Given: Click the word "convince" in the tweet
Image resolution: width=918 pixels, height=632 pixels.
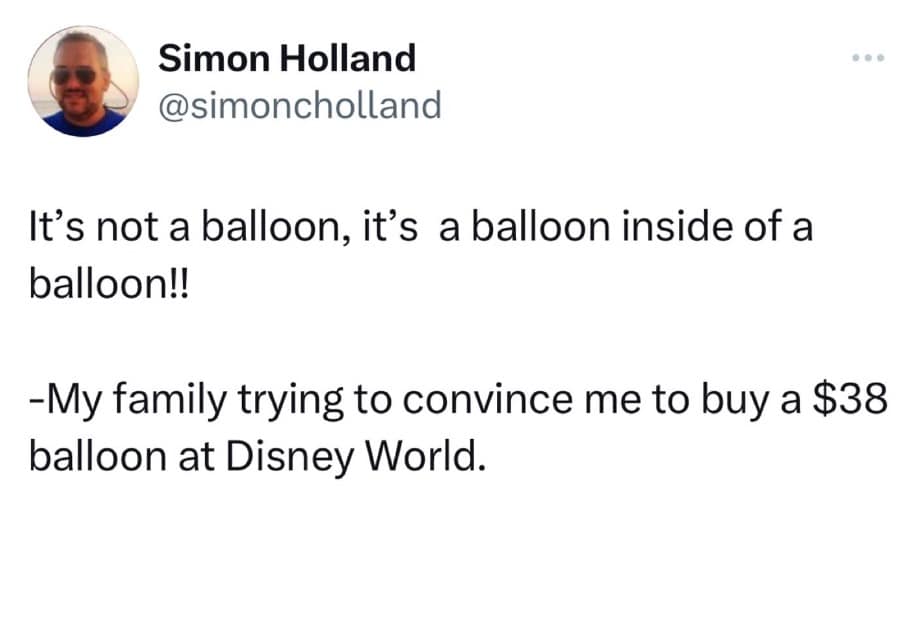Looking at the screenshot, I should tap(479, 402).
